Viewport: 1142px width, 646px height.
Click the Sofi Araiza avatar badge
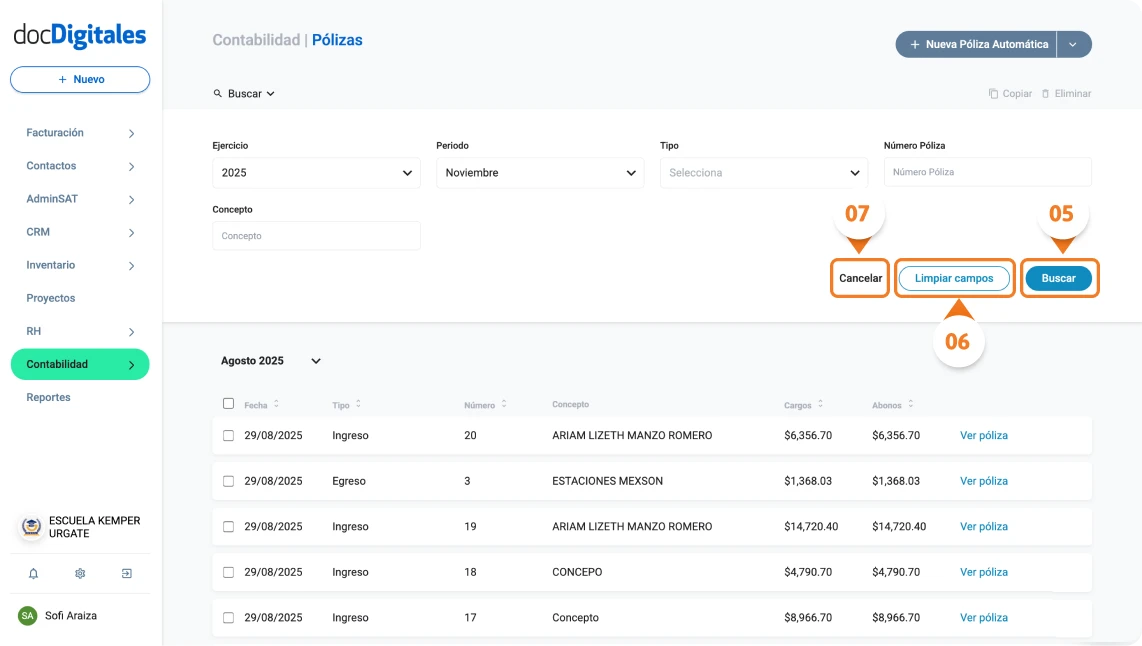click(x=30, y=615)
